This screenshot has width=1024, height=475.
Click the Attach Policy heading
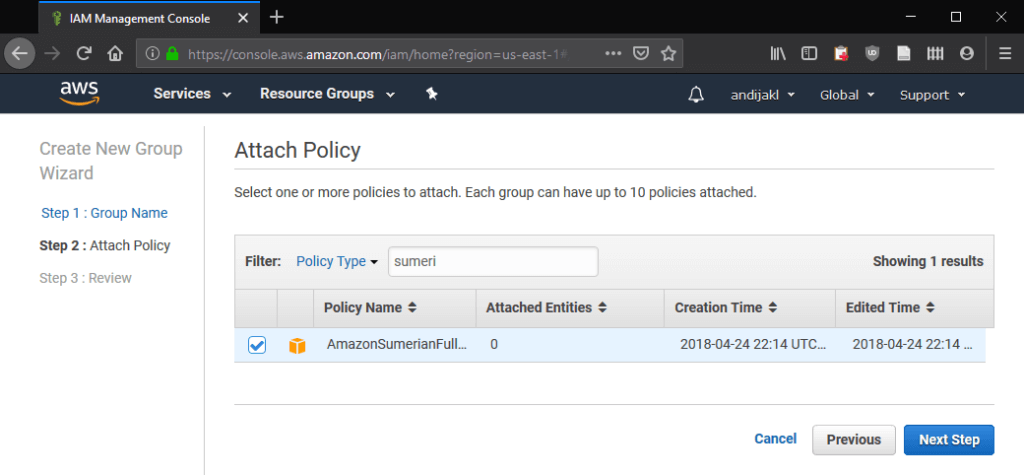click(297, 150)
